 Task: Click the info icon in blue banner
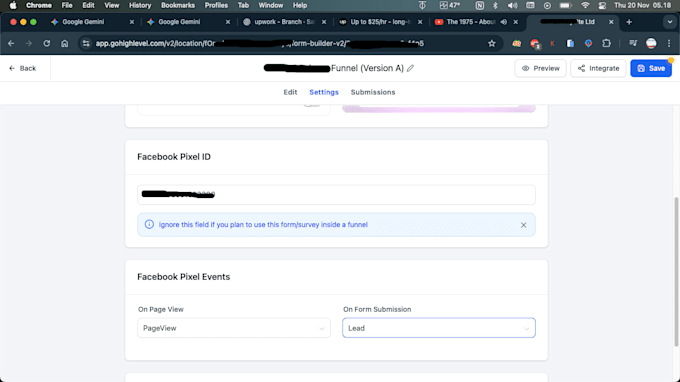pyautogui.click(x=149, y=225)
